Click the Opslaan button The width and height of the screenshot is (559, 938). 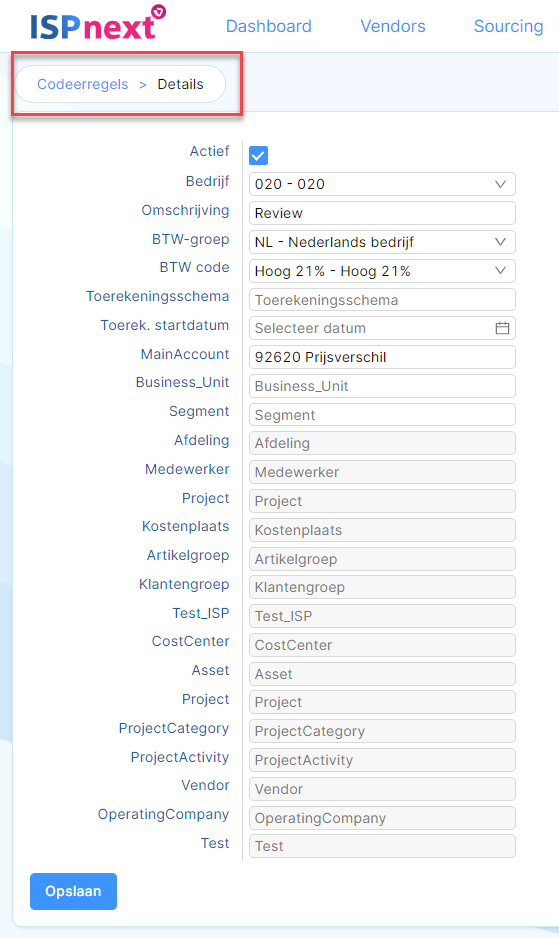tap(73, 891)
